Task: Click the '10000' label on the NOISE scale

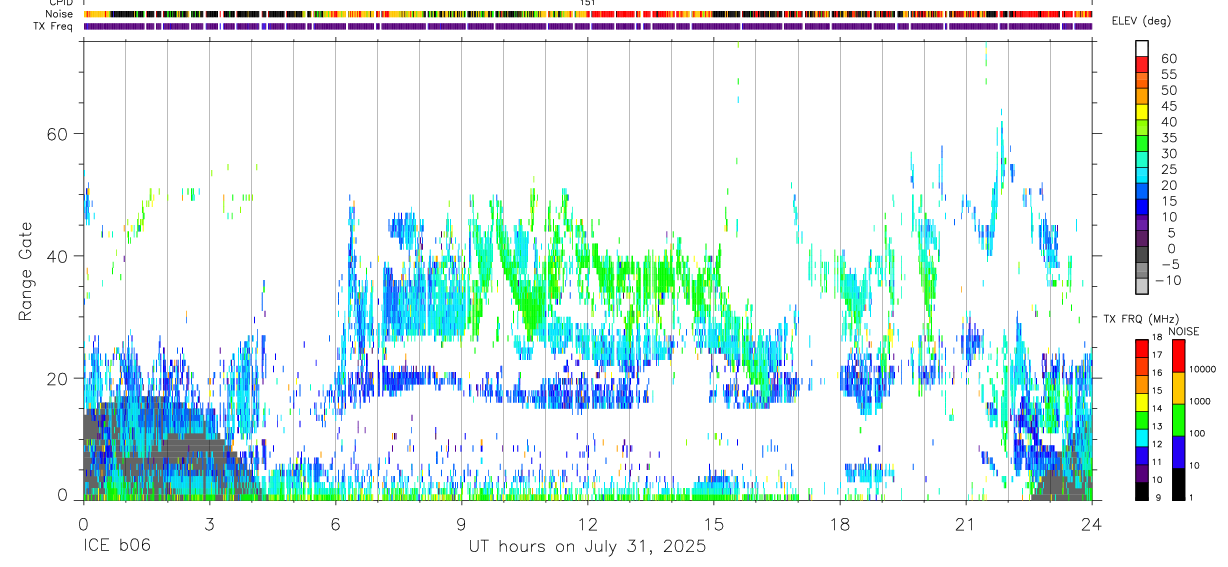Action: click(1202, 370)
